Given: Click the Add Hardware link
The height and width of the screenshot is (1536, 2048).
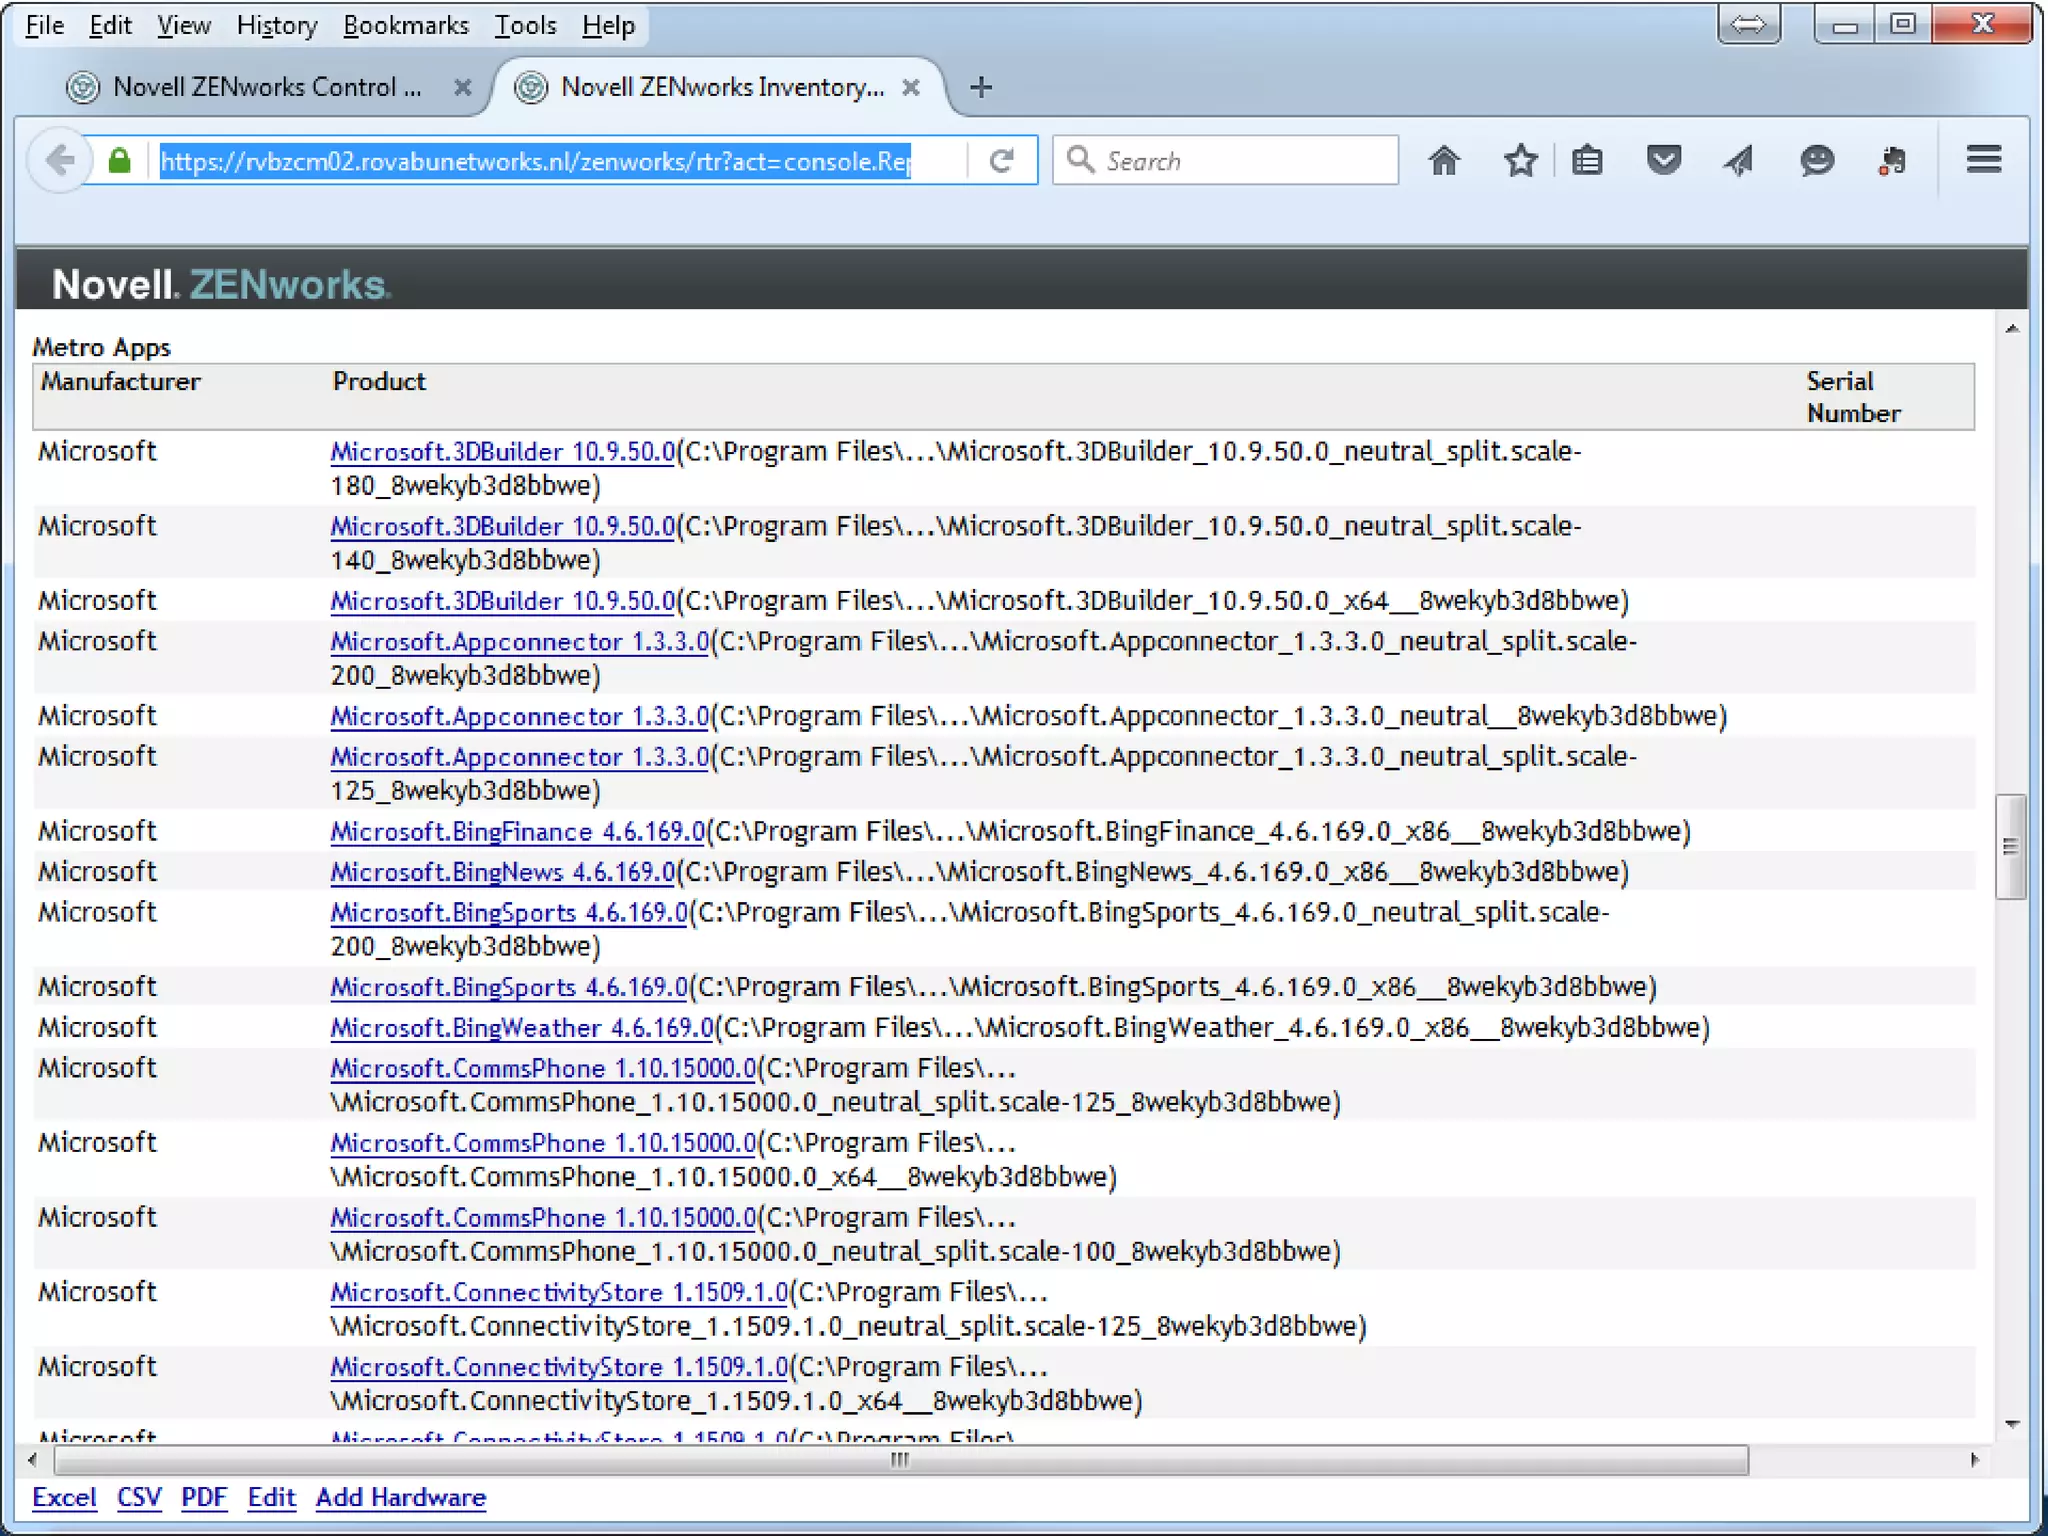Looking at the screenshot, I should click(x=401, y=1497).
